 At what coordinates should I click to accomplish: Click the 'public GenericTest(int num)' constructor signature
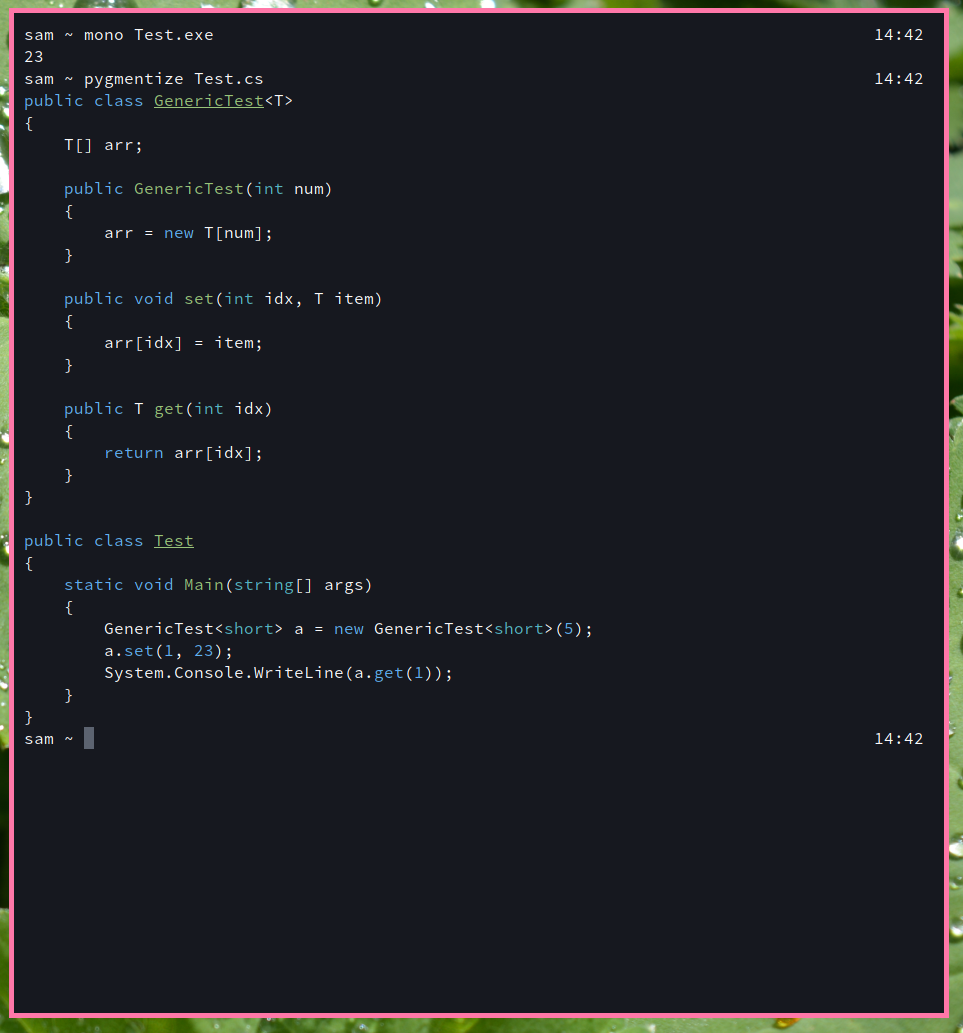tap(198, 189)
